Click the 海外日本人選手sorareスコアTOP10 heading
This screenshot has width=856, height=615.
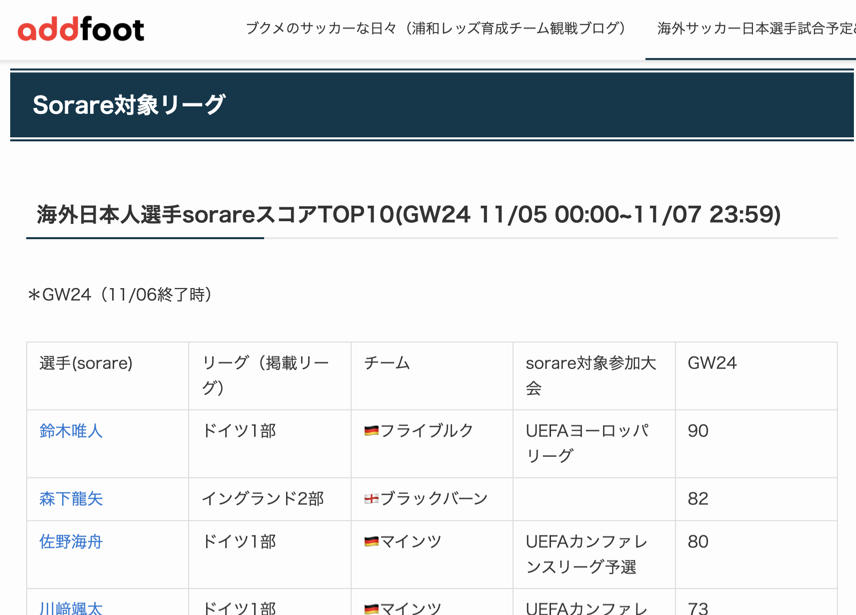point(409,214)
